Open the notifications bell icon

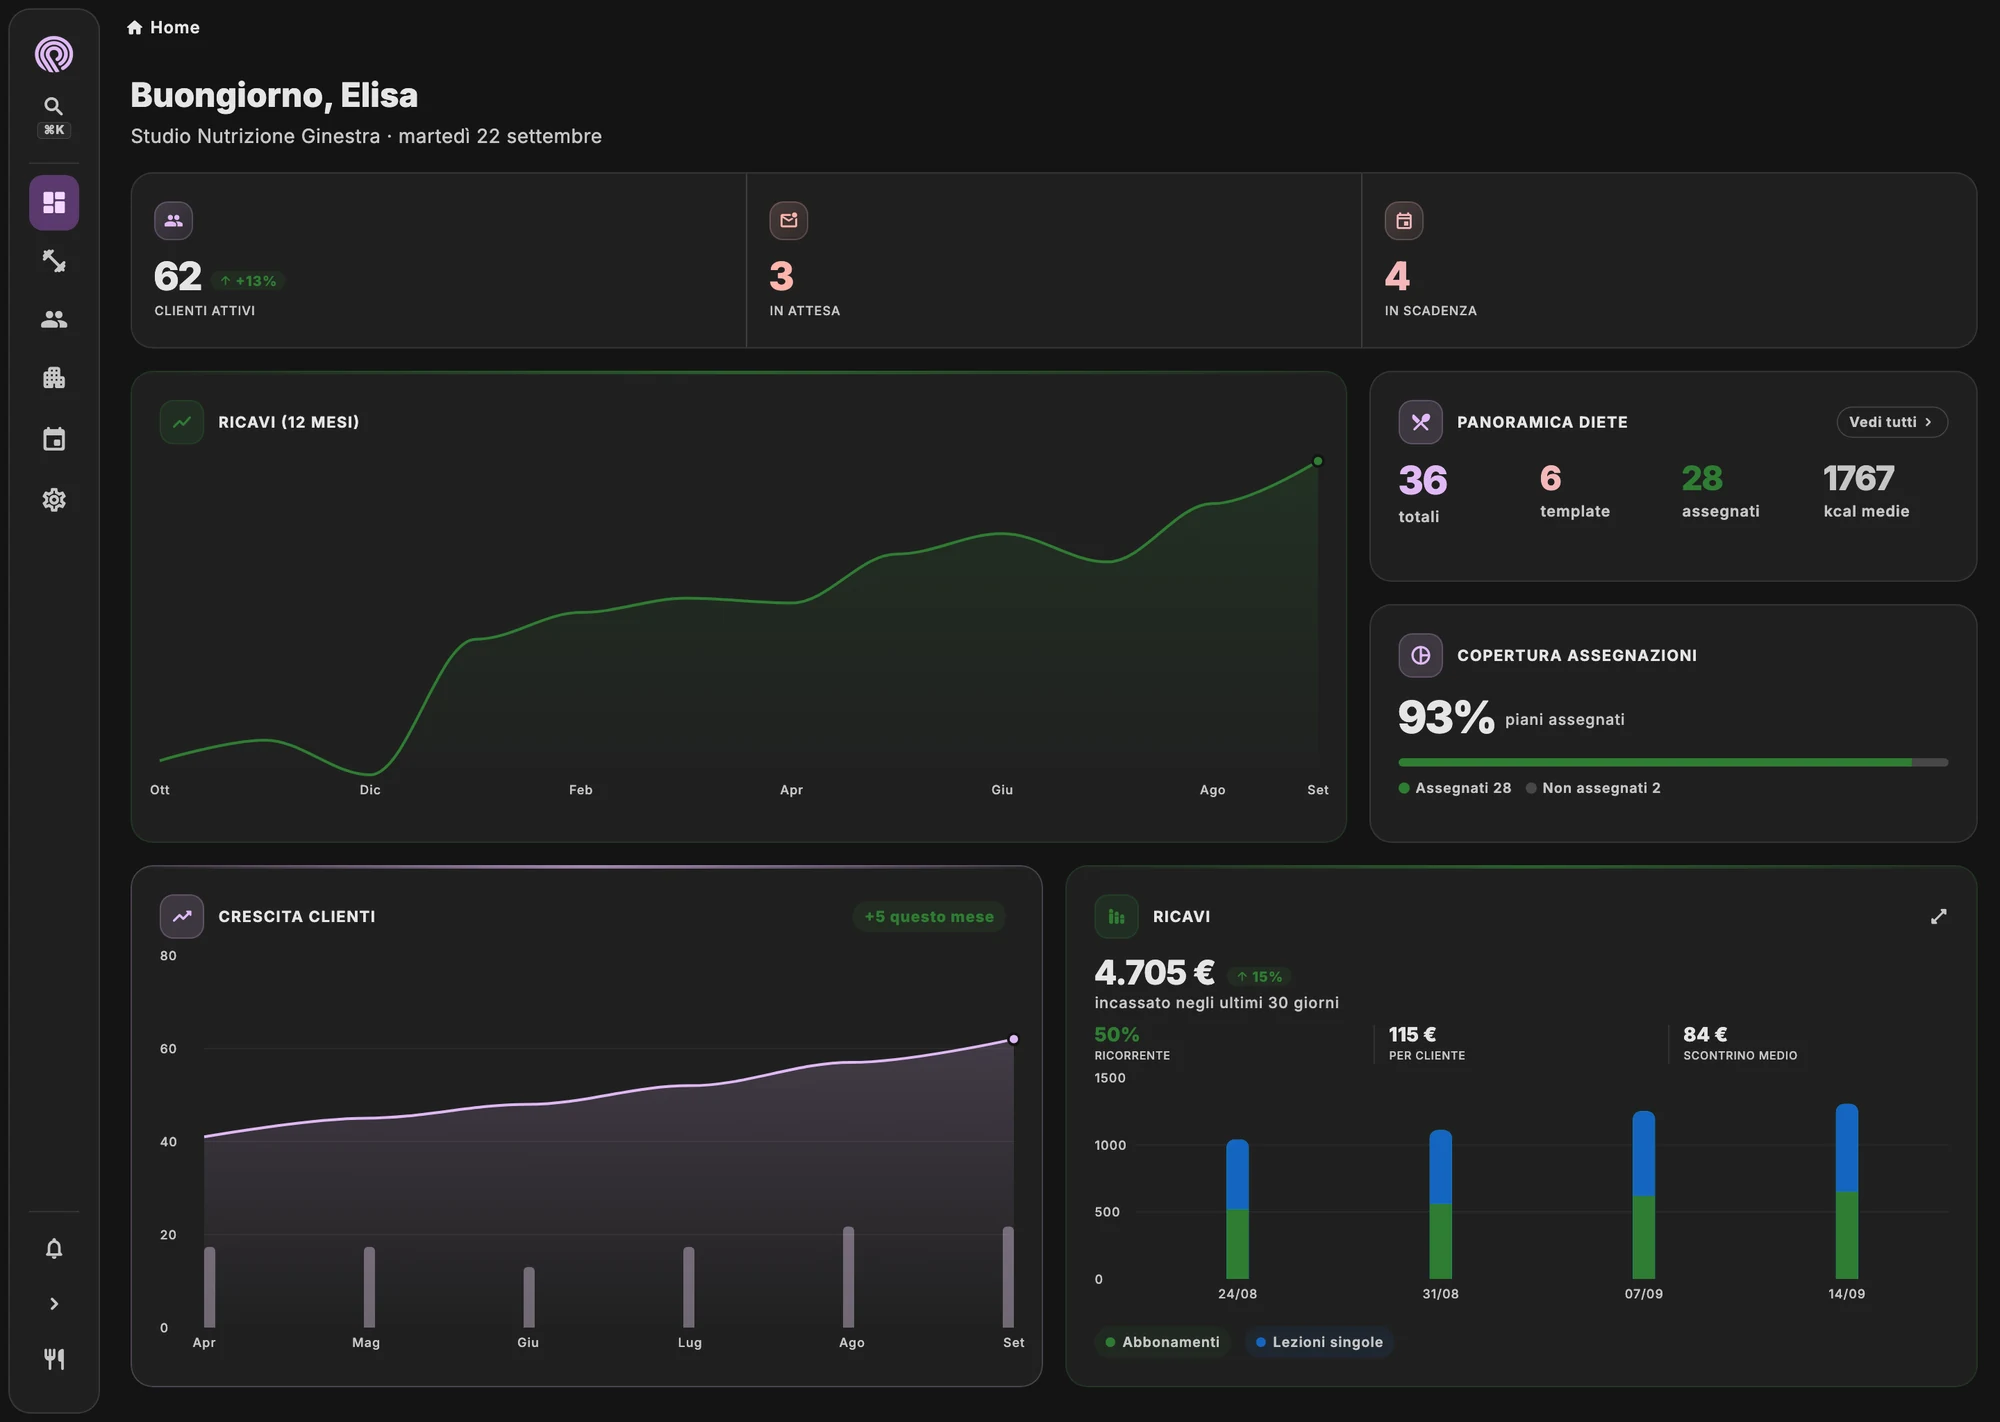coord(54,1248)
